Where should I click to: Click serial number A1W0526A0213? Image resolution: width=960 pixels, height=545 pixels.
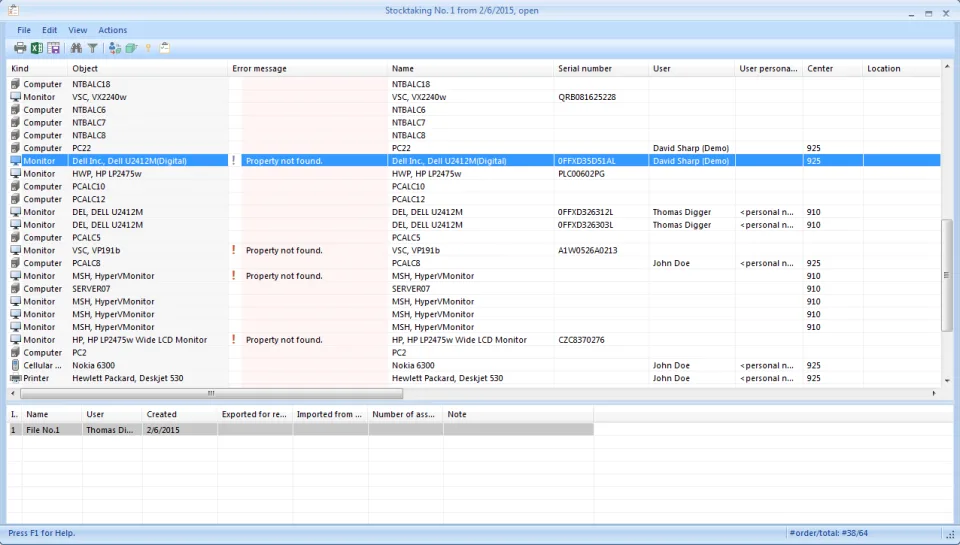588,250
